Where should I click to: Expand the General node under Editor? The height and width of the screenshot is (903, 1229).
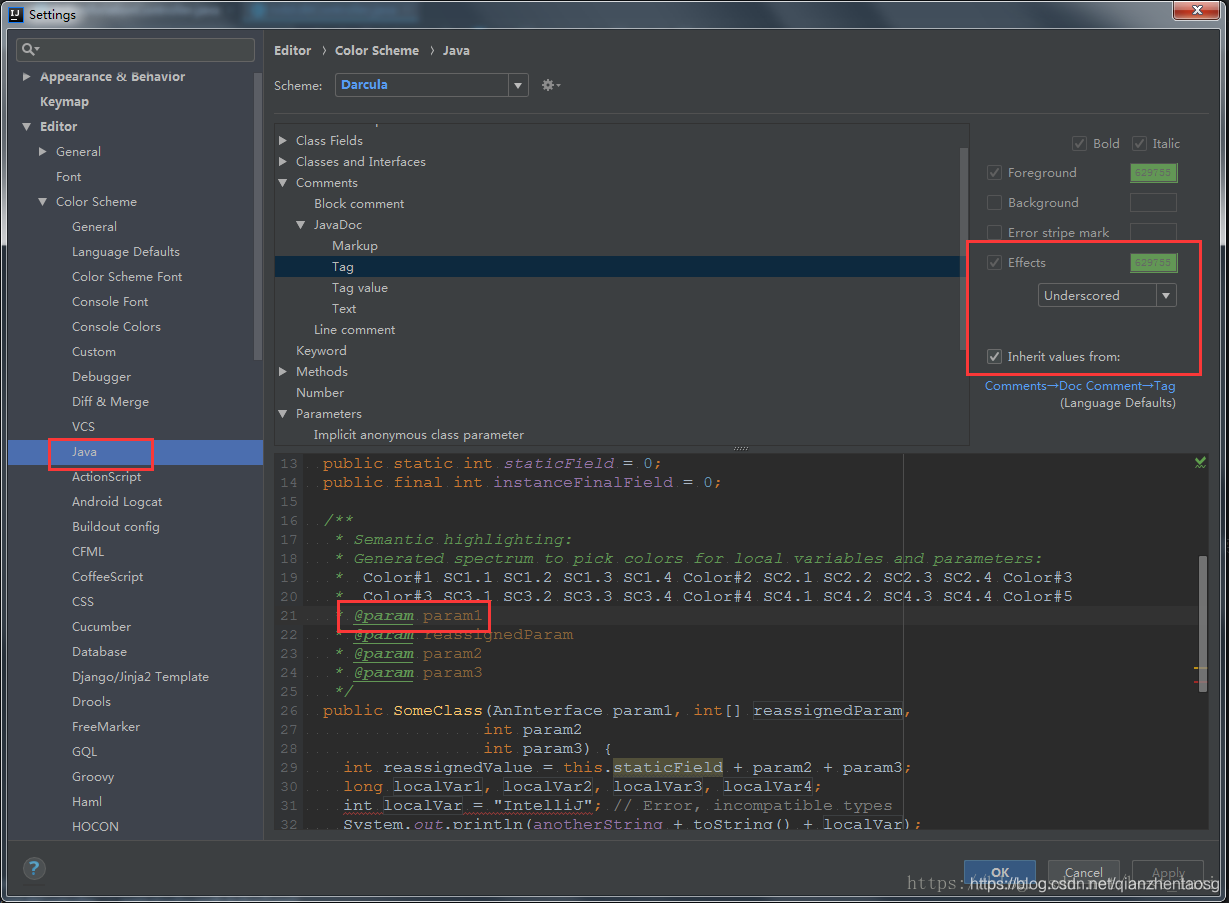pyautogui.click(x=42, y=152)
